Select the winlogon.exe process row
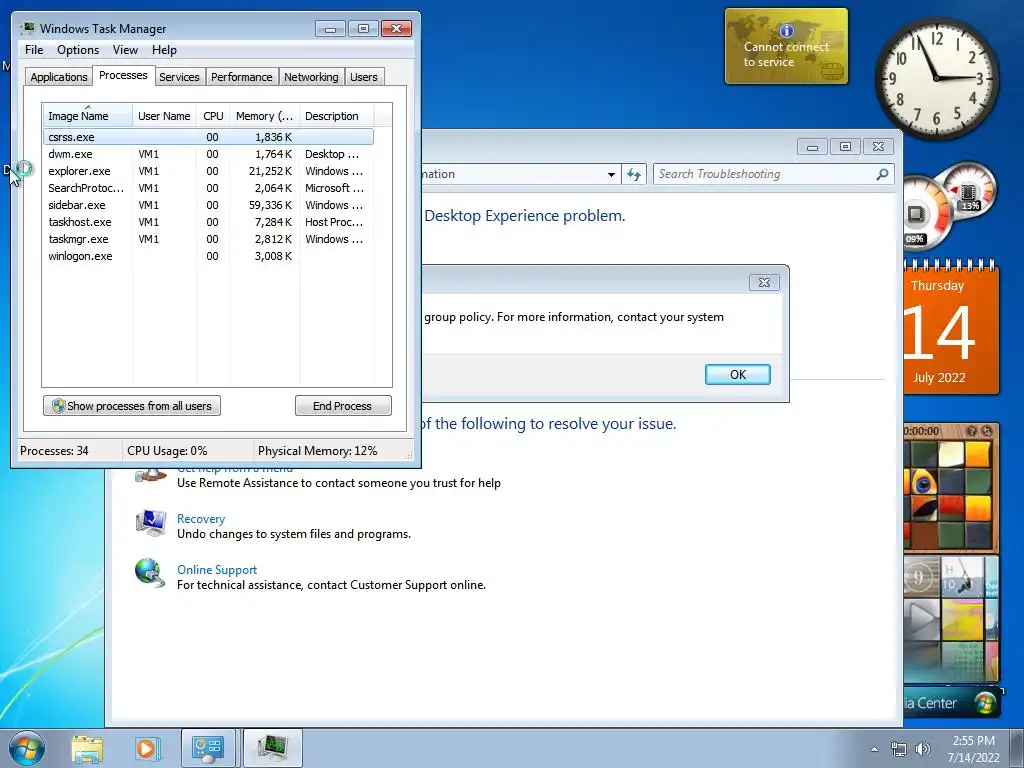The height and width of the screenshot is (768, 1024). tap(208, 256)
